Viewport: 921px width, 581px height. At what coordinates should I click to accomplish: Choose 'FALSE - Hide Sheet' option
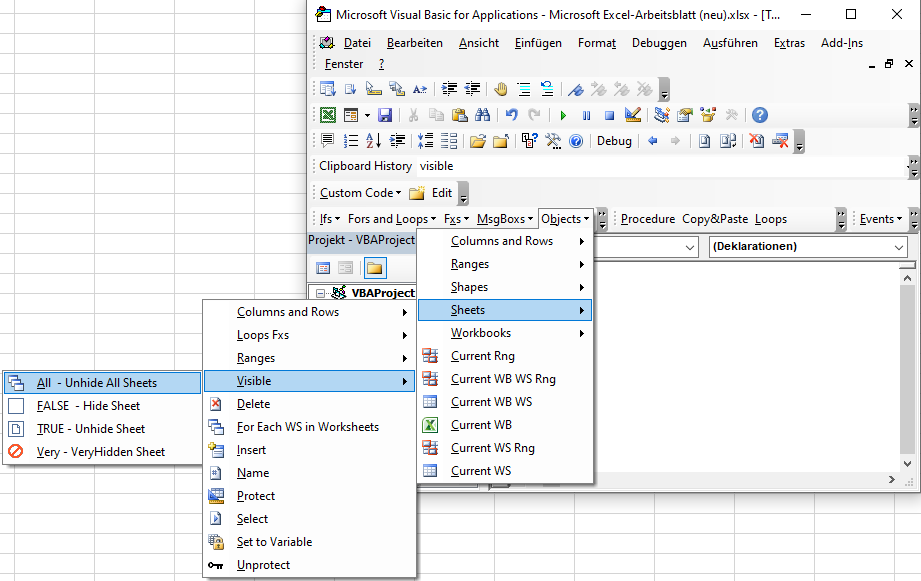[103, 406]
